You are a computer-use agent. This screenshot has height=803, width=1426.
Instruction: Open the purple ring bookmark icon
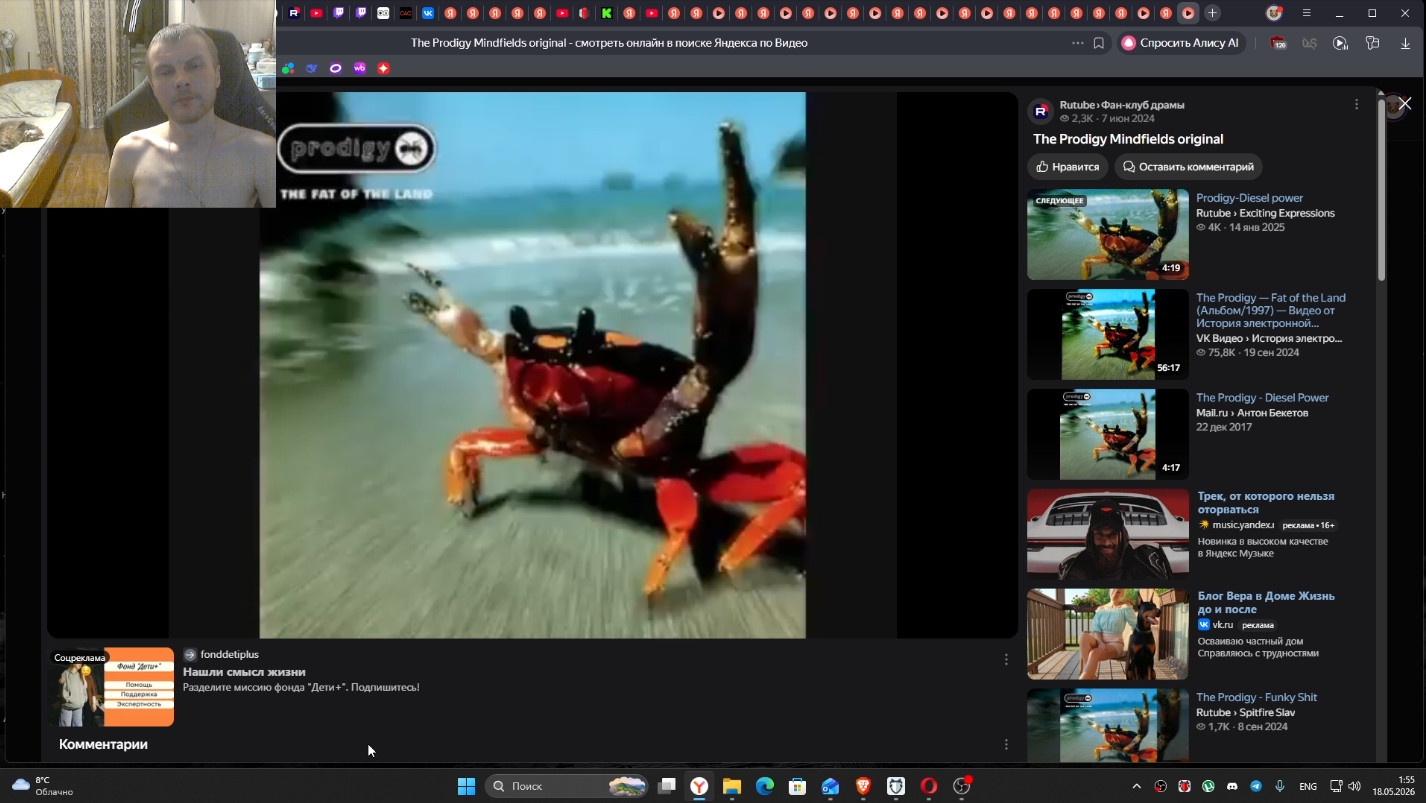point(335,68)
